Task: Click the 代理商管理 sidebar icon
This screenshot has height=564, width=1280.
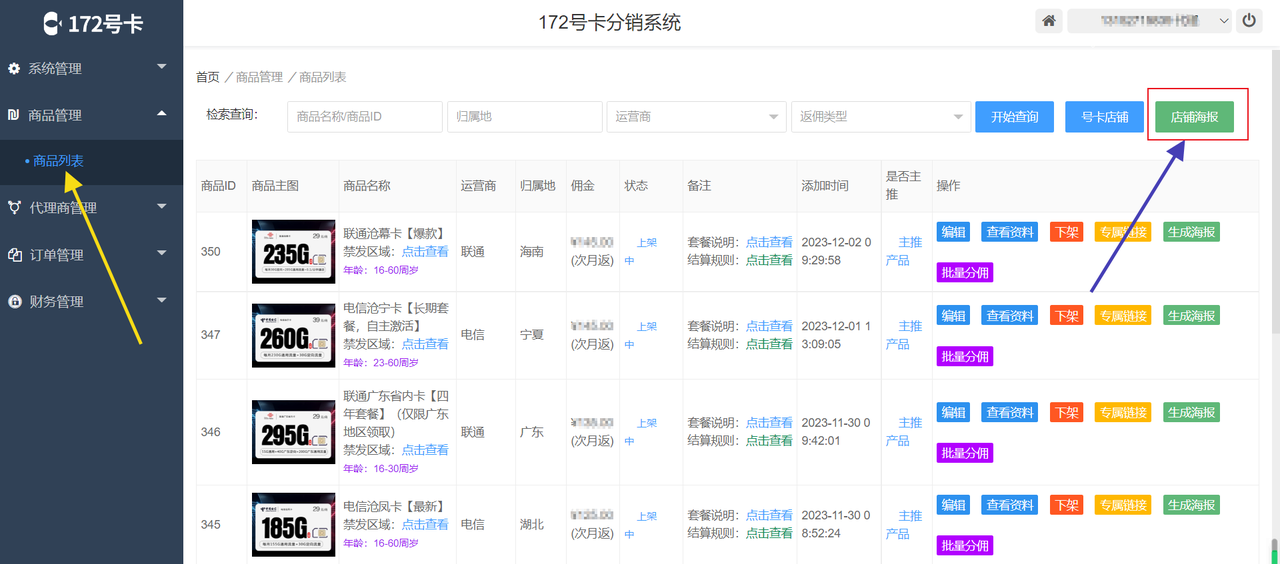Action: [x=14, y=208]
